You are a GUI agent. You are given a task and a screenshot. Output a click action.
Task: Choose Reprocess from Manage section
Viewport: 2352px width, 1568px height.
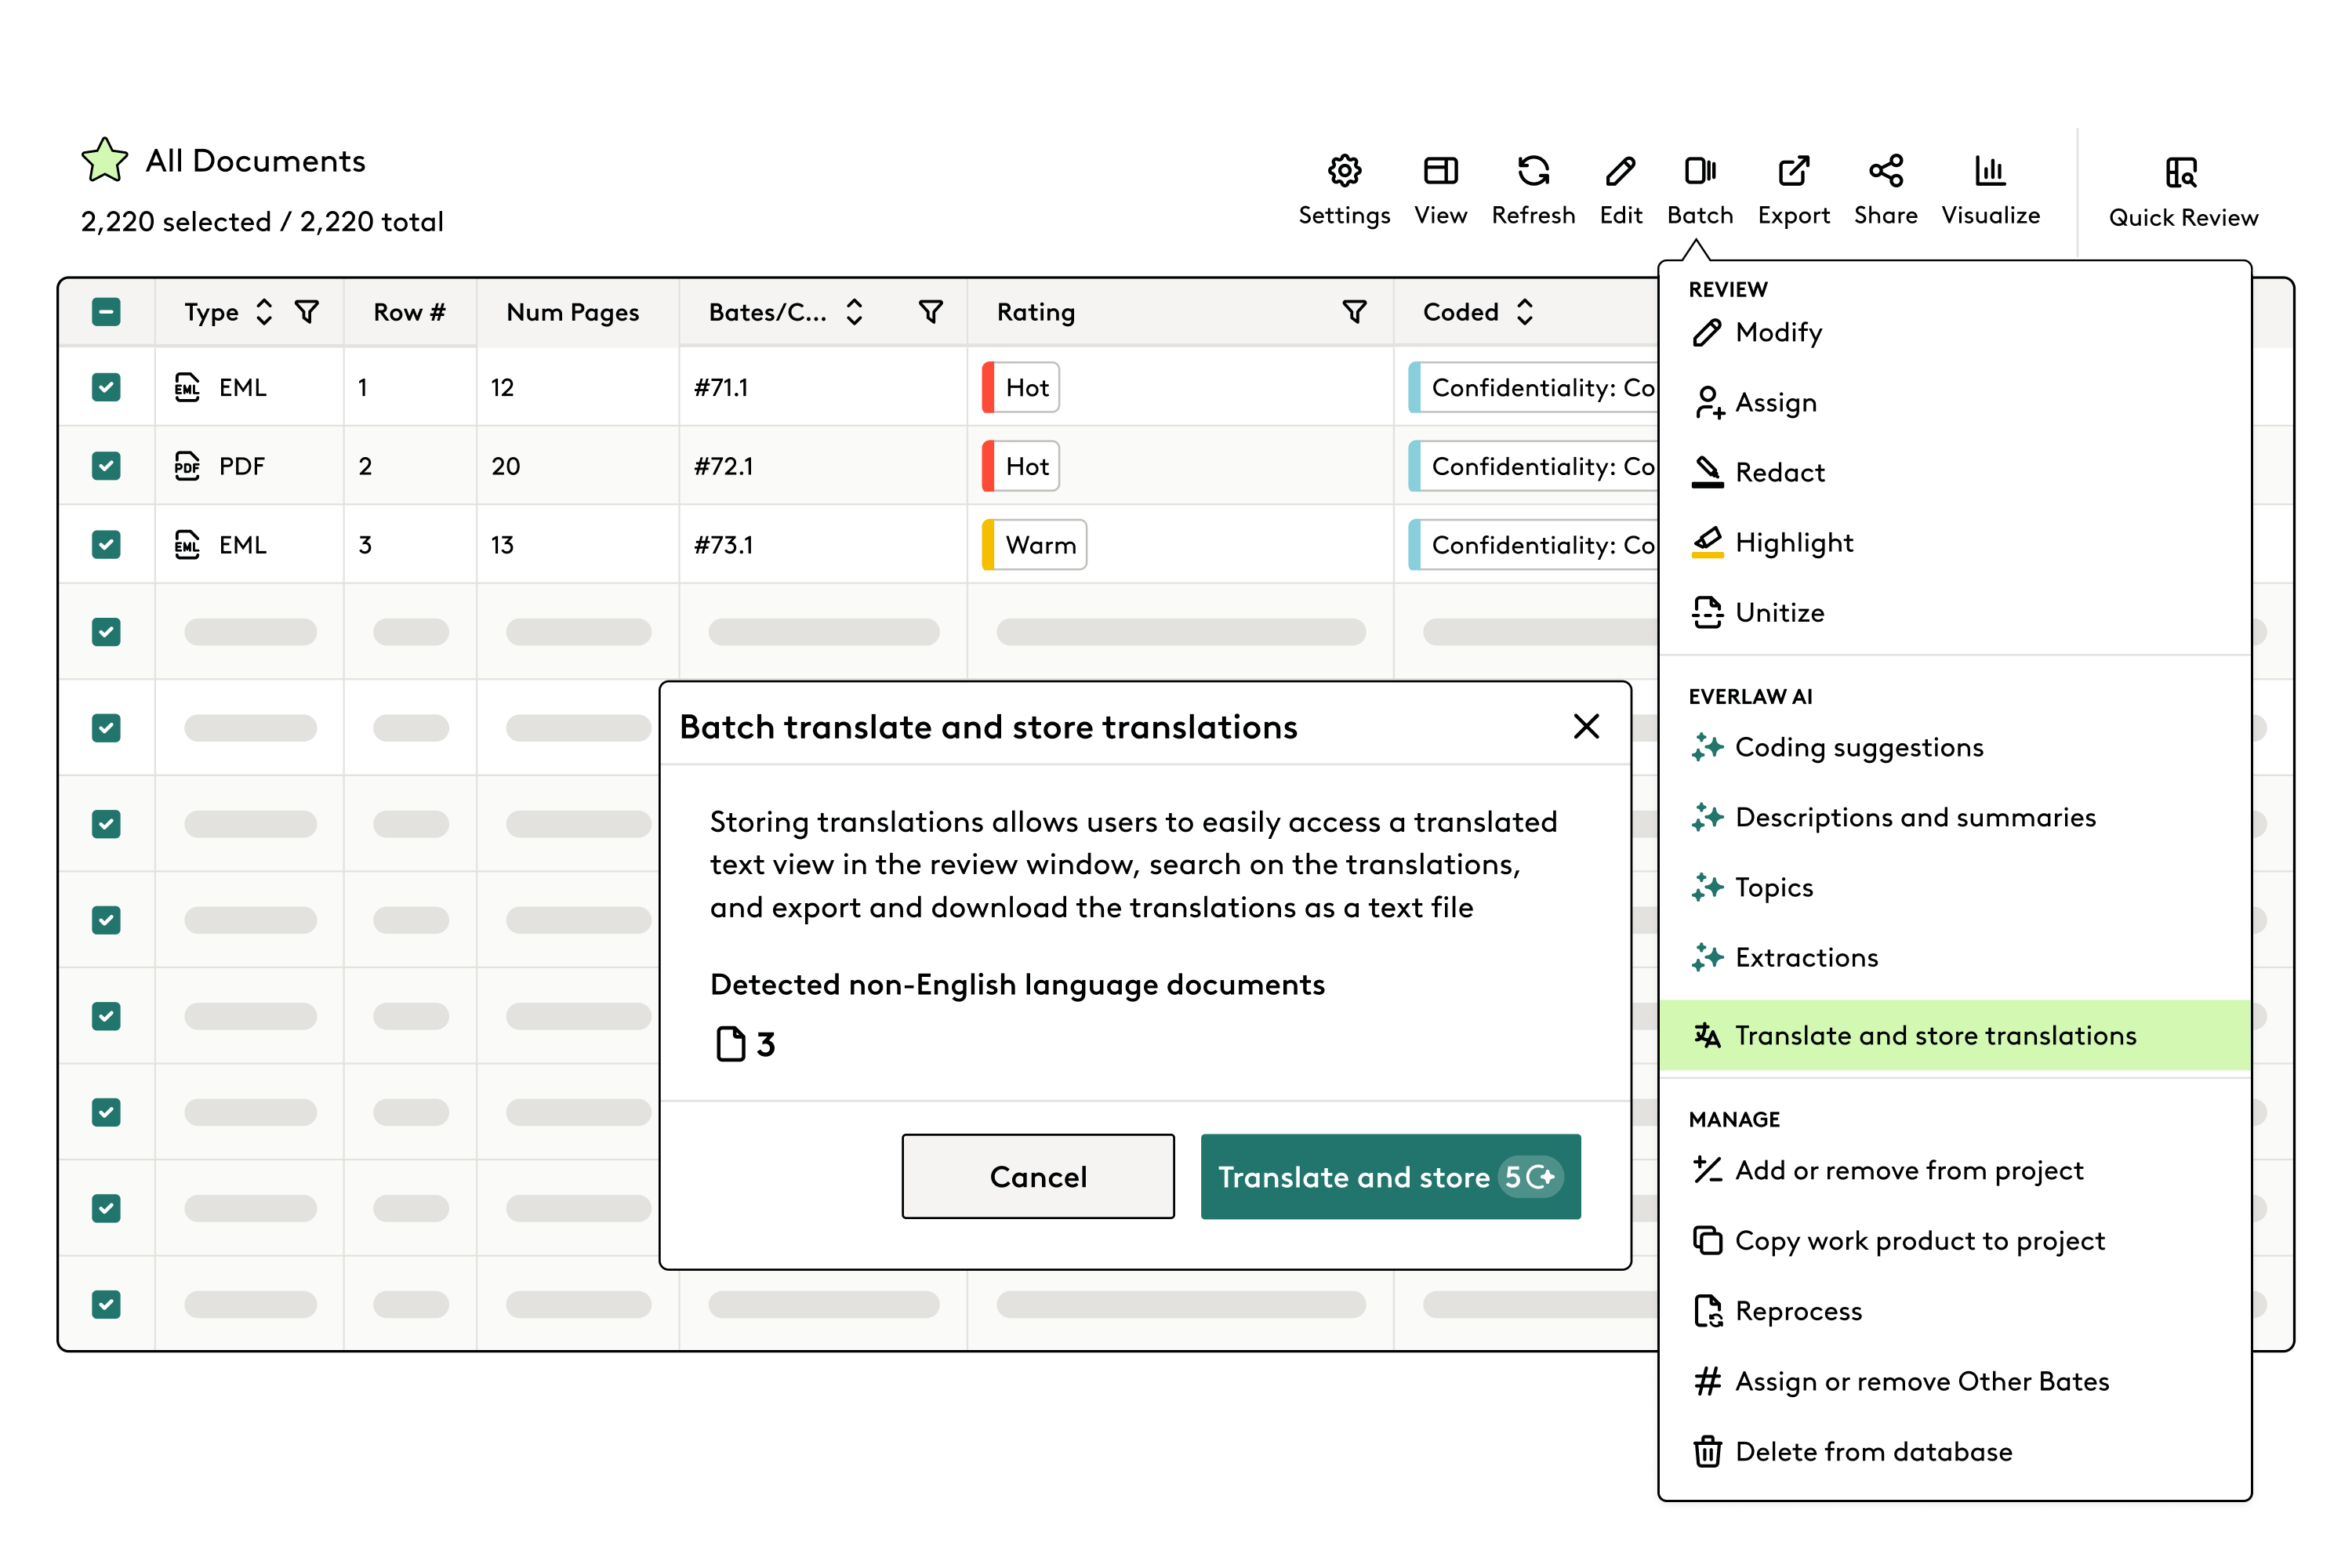pos(1955,1310)
